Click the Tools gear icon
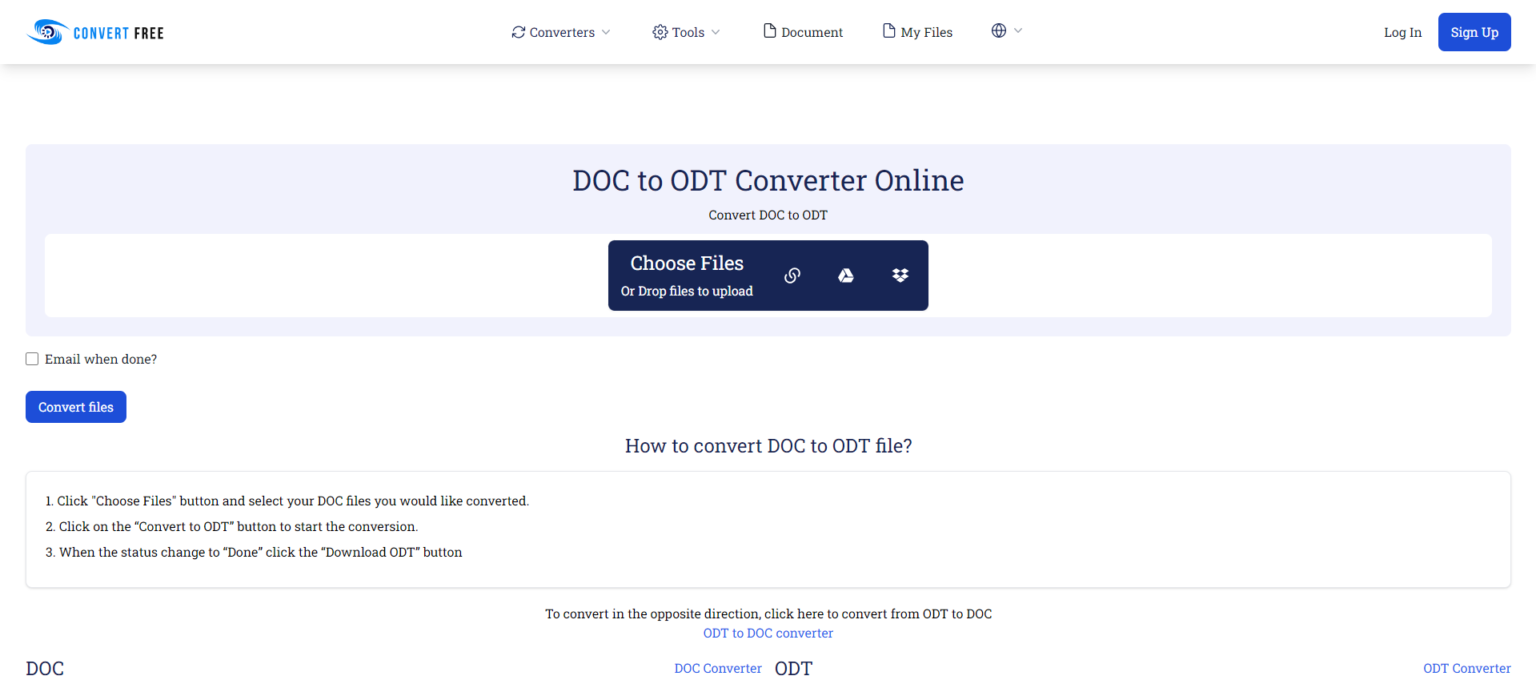Viewport: 1536px width, 684px height. tap(660, 31)
